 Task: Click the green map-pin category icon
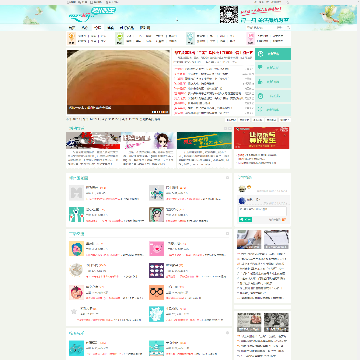pyautogui.click(x=120, y=38)
